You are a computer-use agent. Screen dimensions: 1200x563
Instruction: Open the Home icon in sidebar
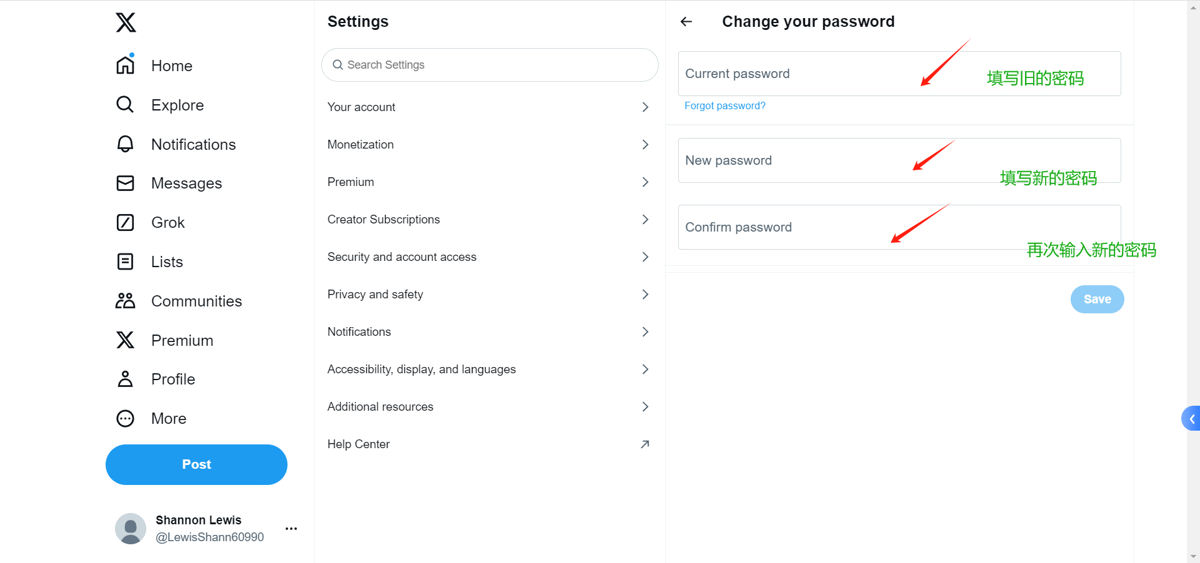pyautogui.click(x=125, y=65)
